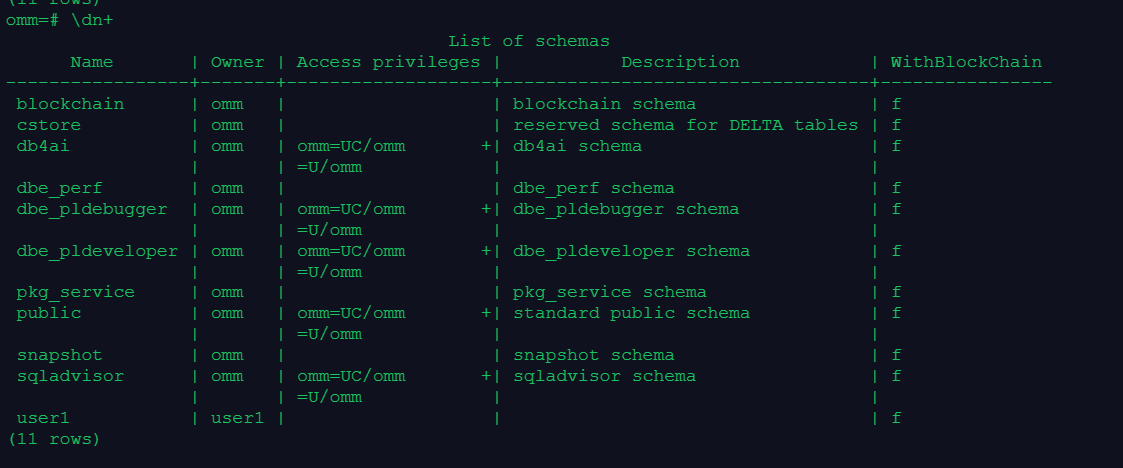Click the dbe_pldeveloper schema name
1123x468 pixels.
(97, 252)
